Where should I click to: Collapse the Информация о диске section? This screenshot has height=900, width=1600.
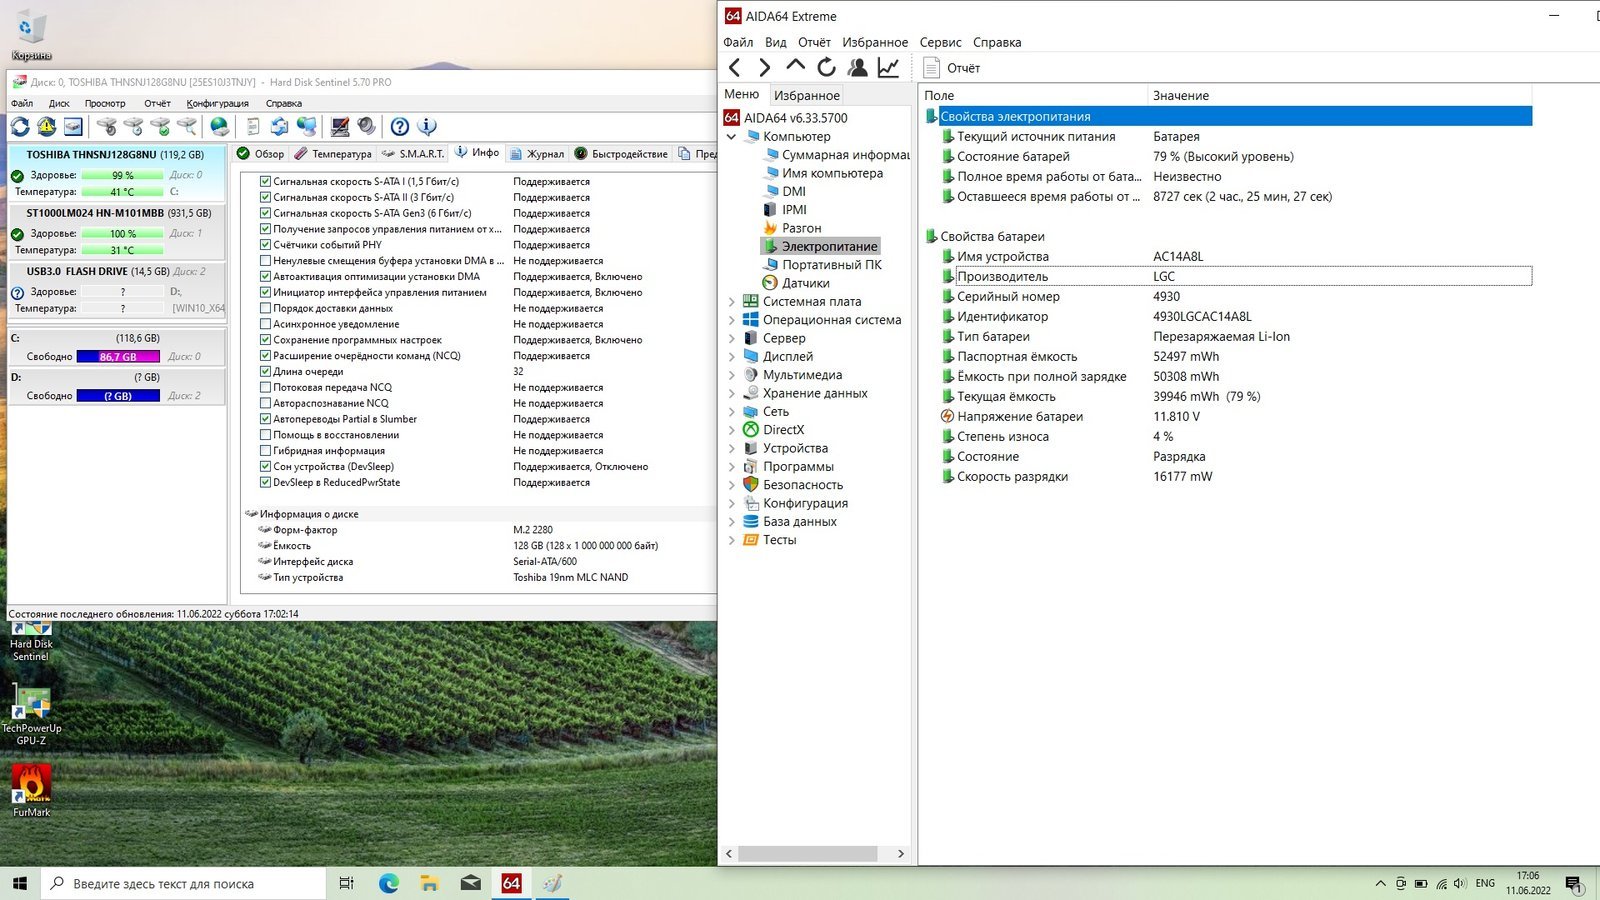click(x=251, y=514)
